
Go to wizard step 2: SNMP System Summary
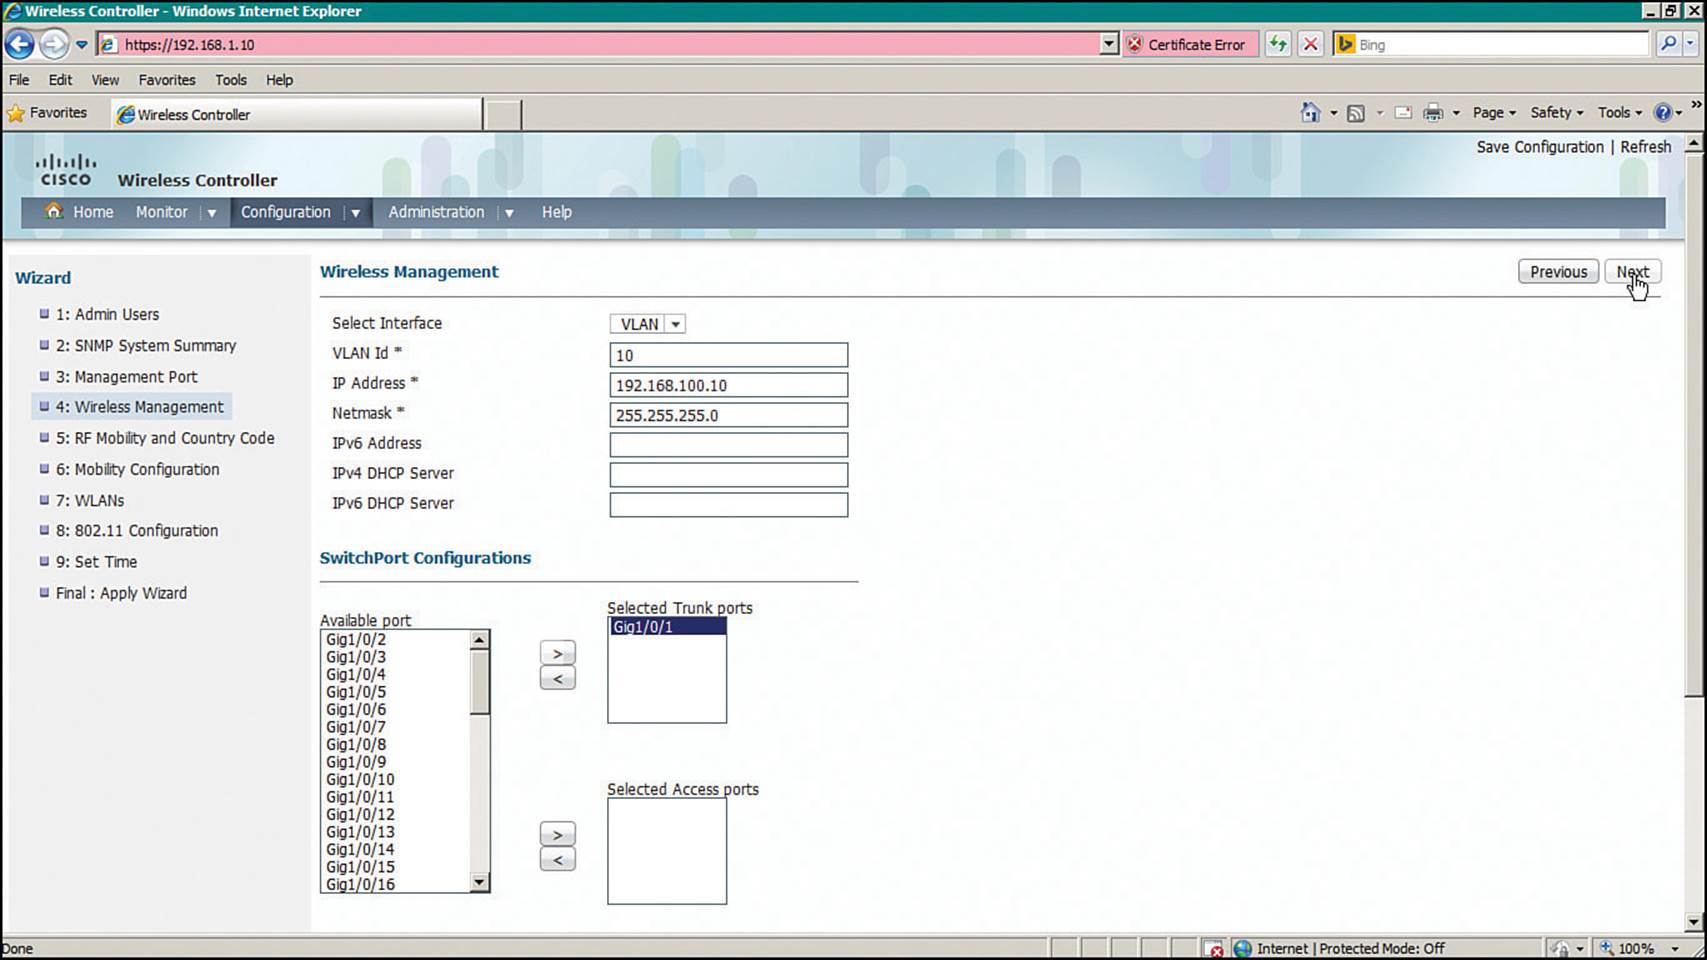click(x=146, y=345)
